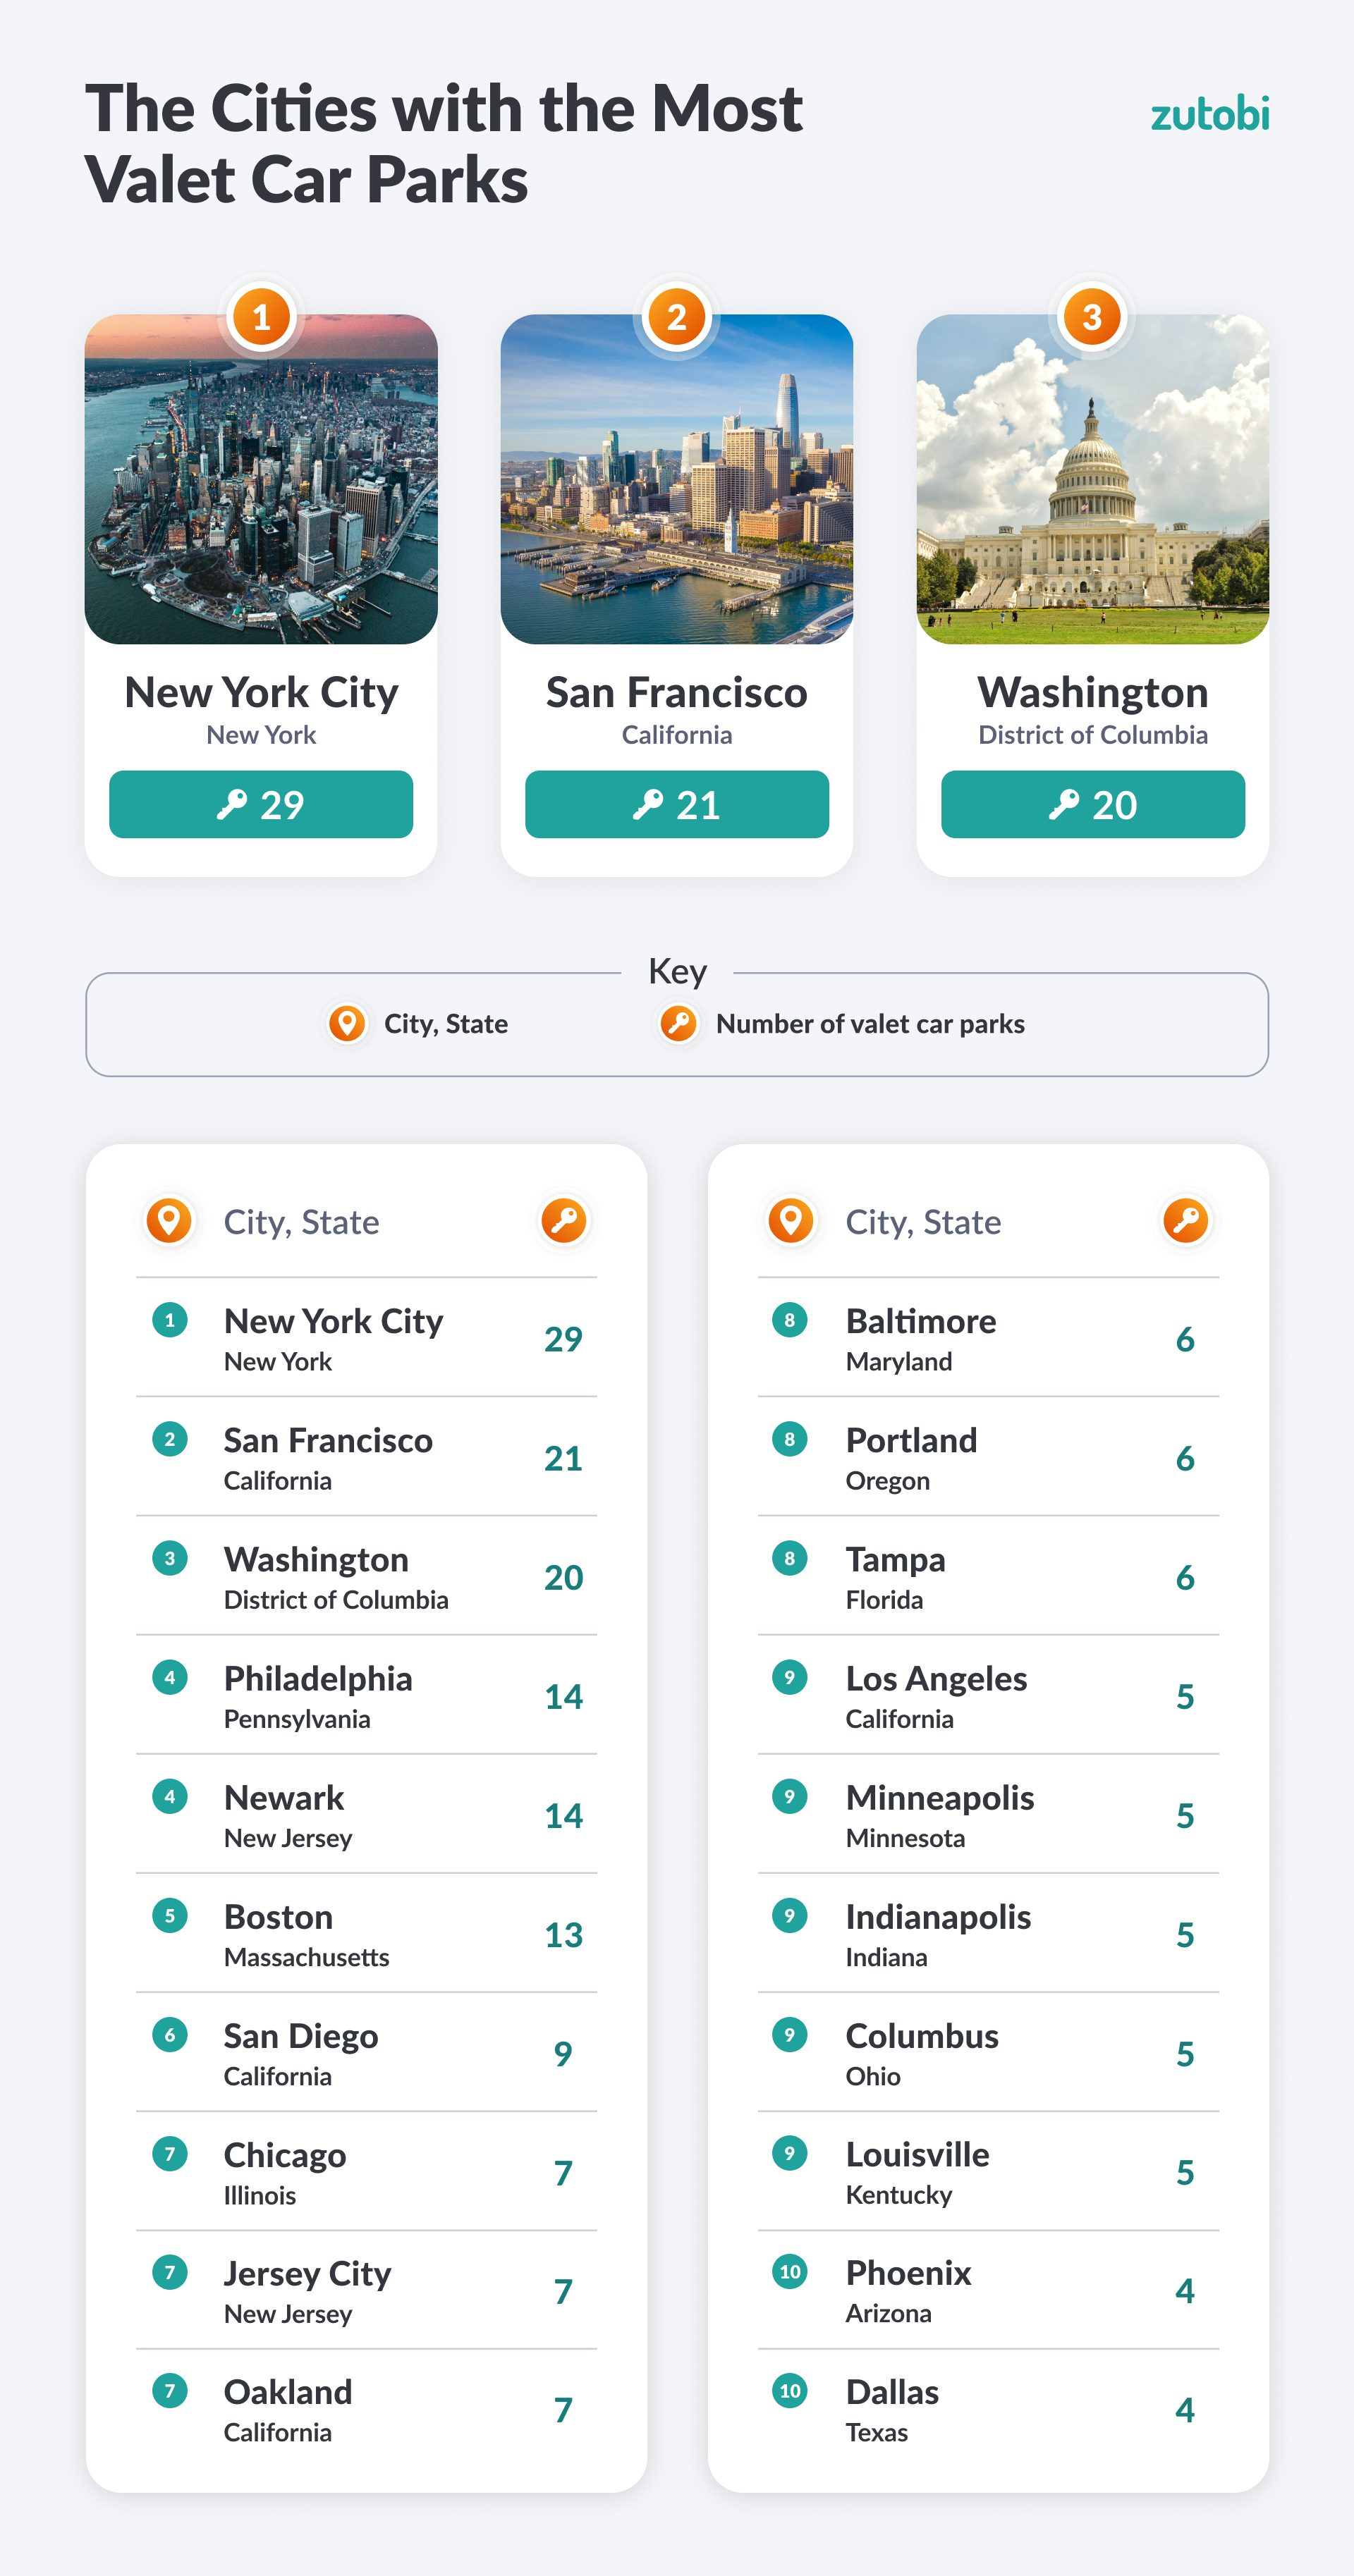Click the key icon beside Number of valet car parks

(x=678, y=1023)
